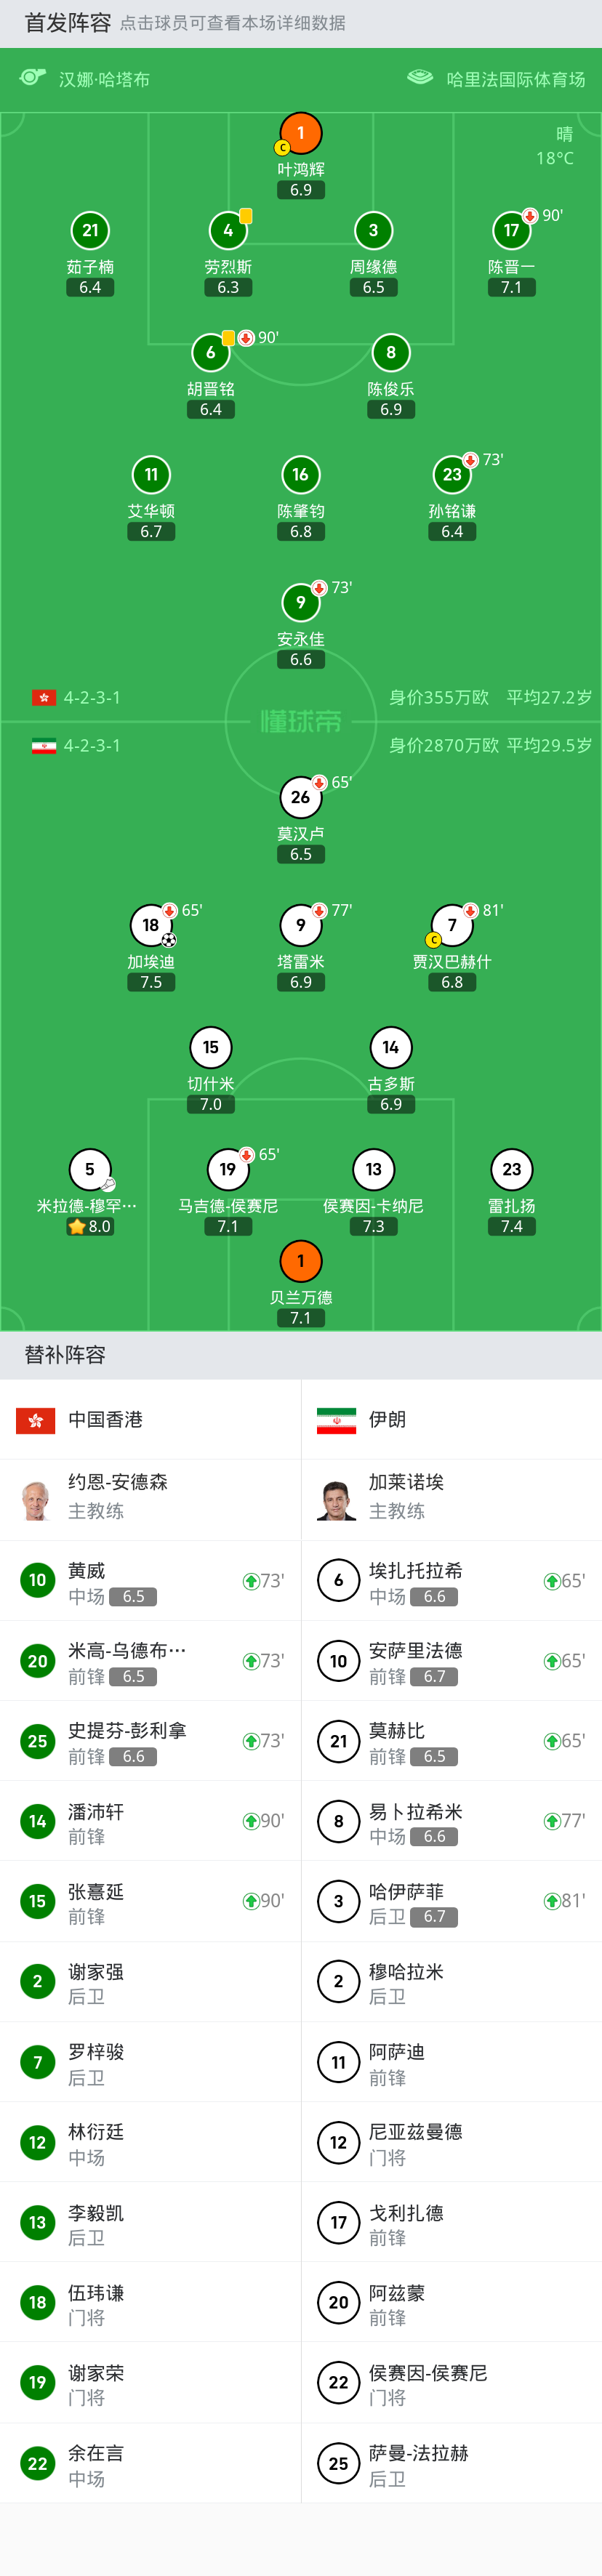602x2576 pixels.
Task: Open player 7 贾汉巴赫什 captain circle
Action: point(452,925)
